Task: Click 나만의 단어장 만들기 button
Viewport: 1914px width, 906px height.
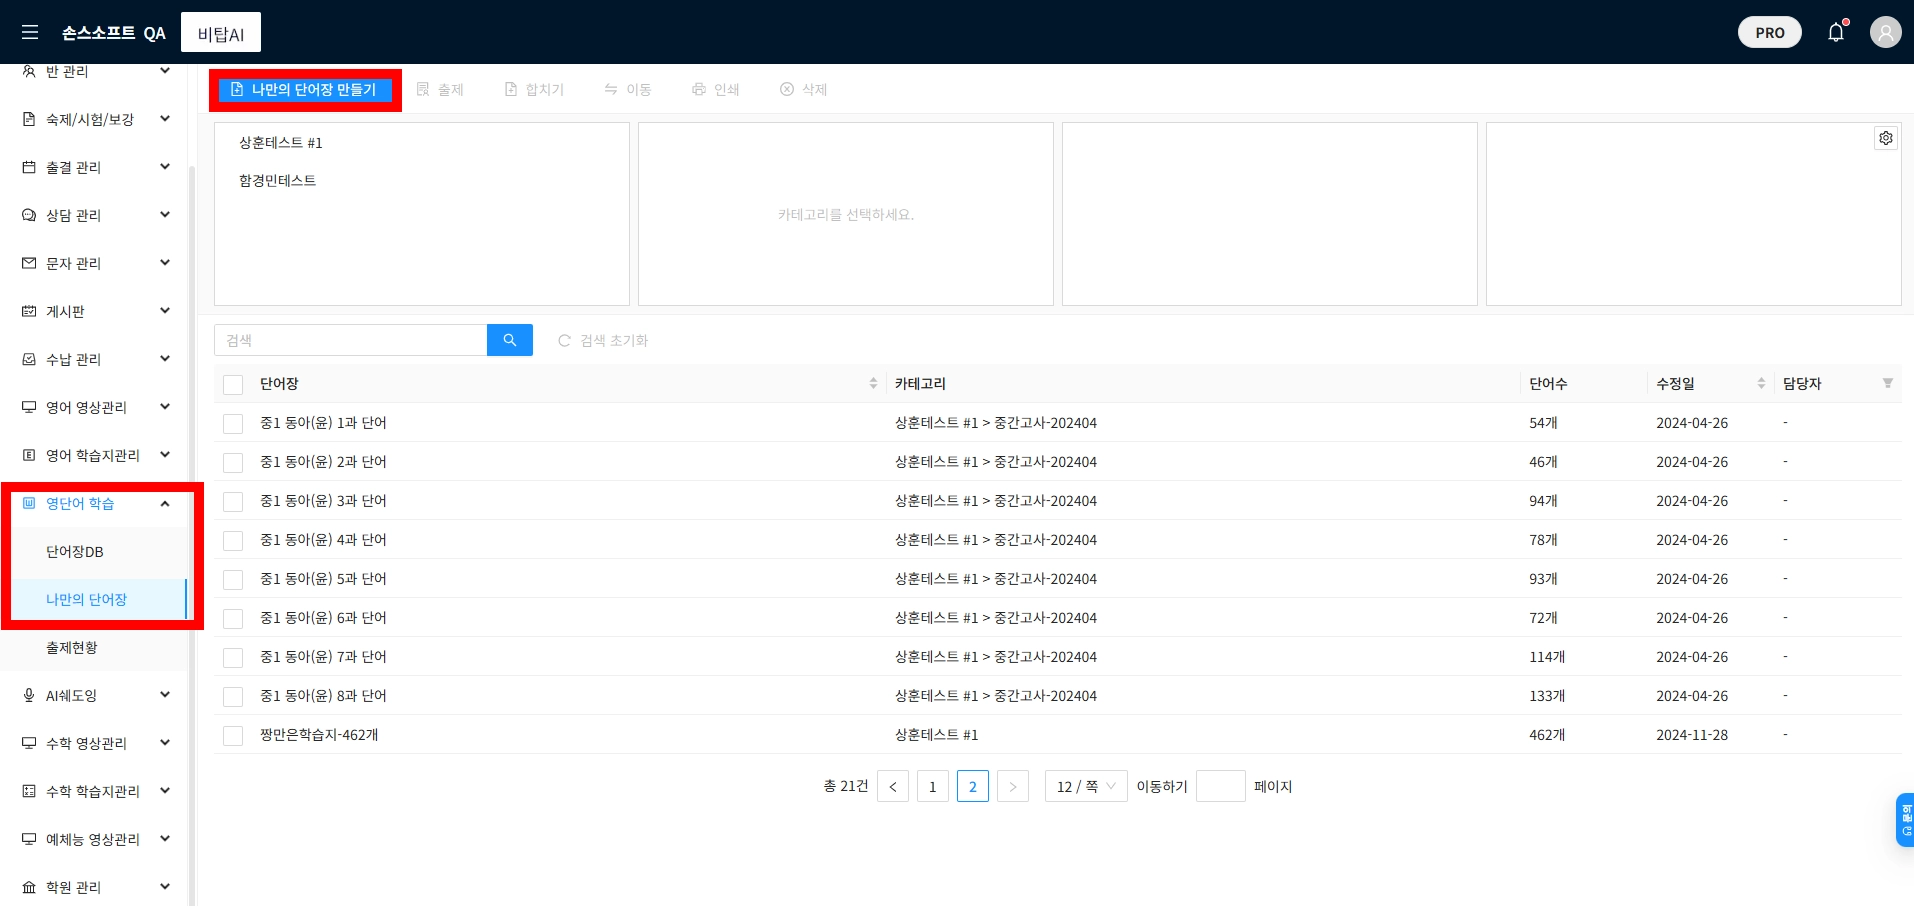Action: pos(304,90)
